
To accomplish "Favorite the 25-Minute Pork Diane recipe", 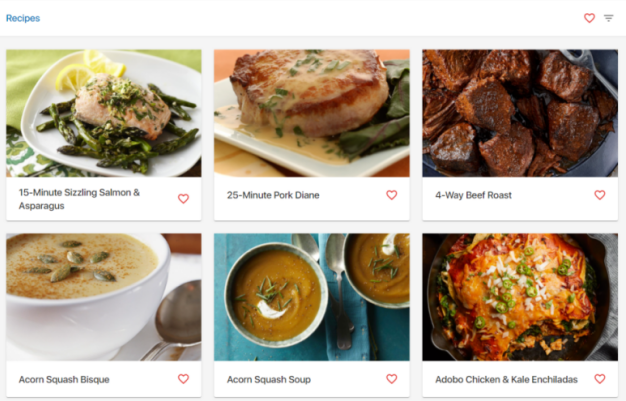I will (x=392, y=195).
